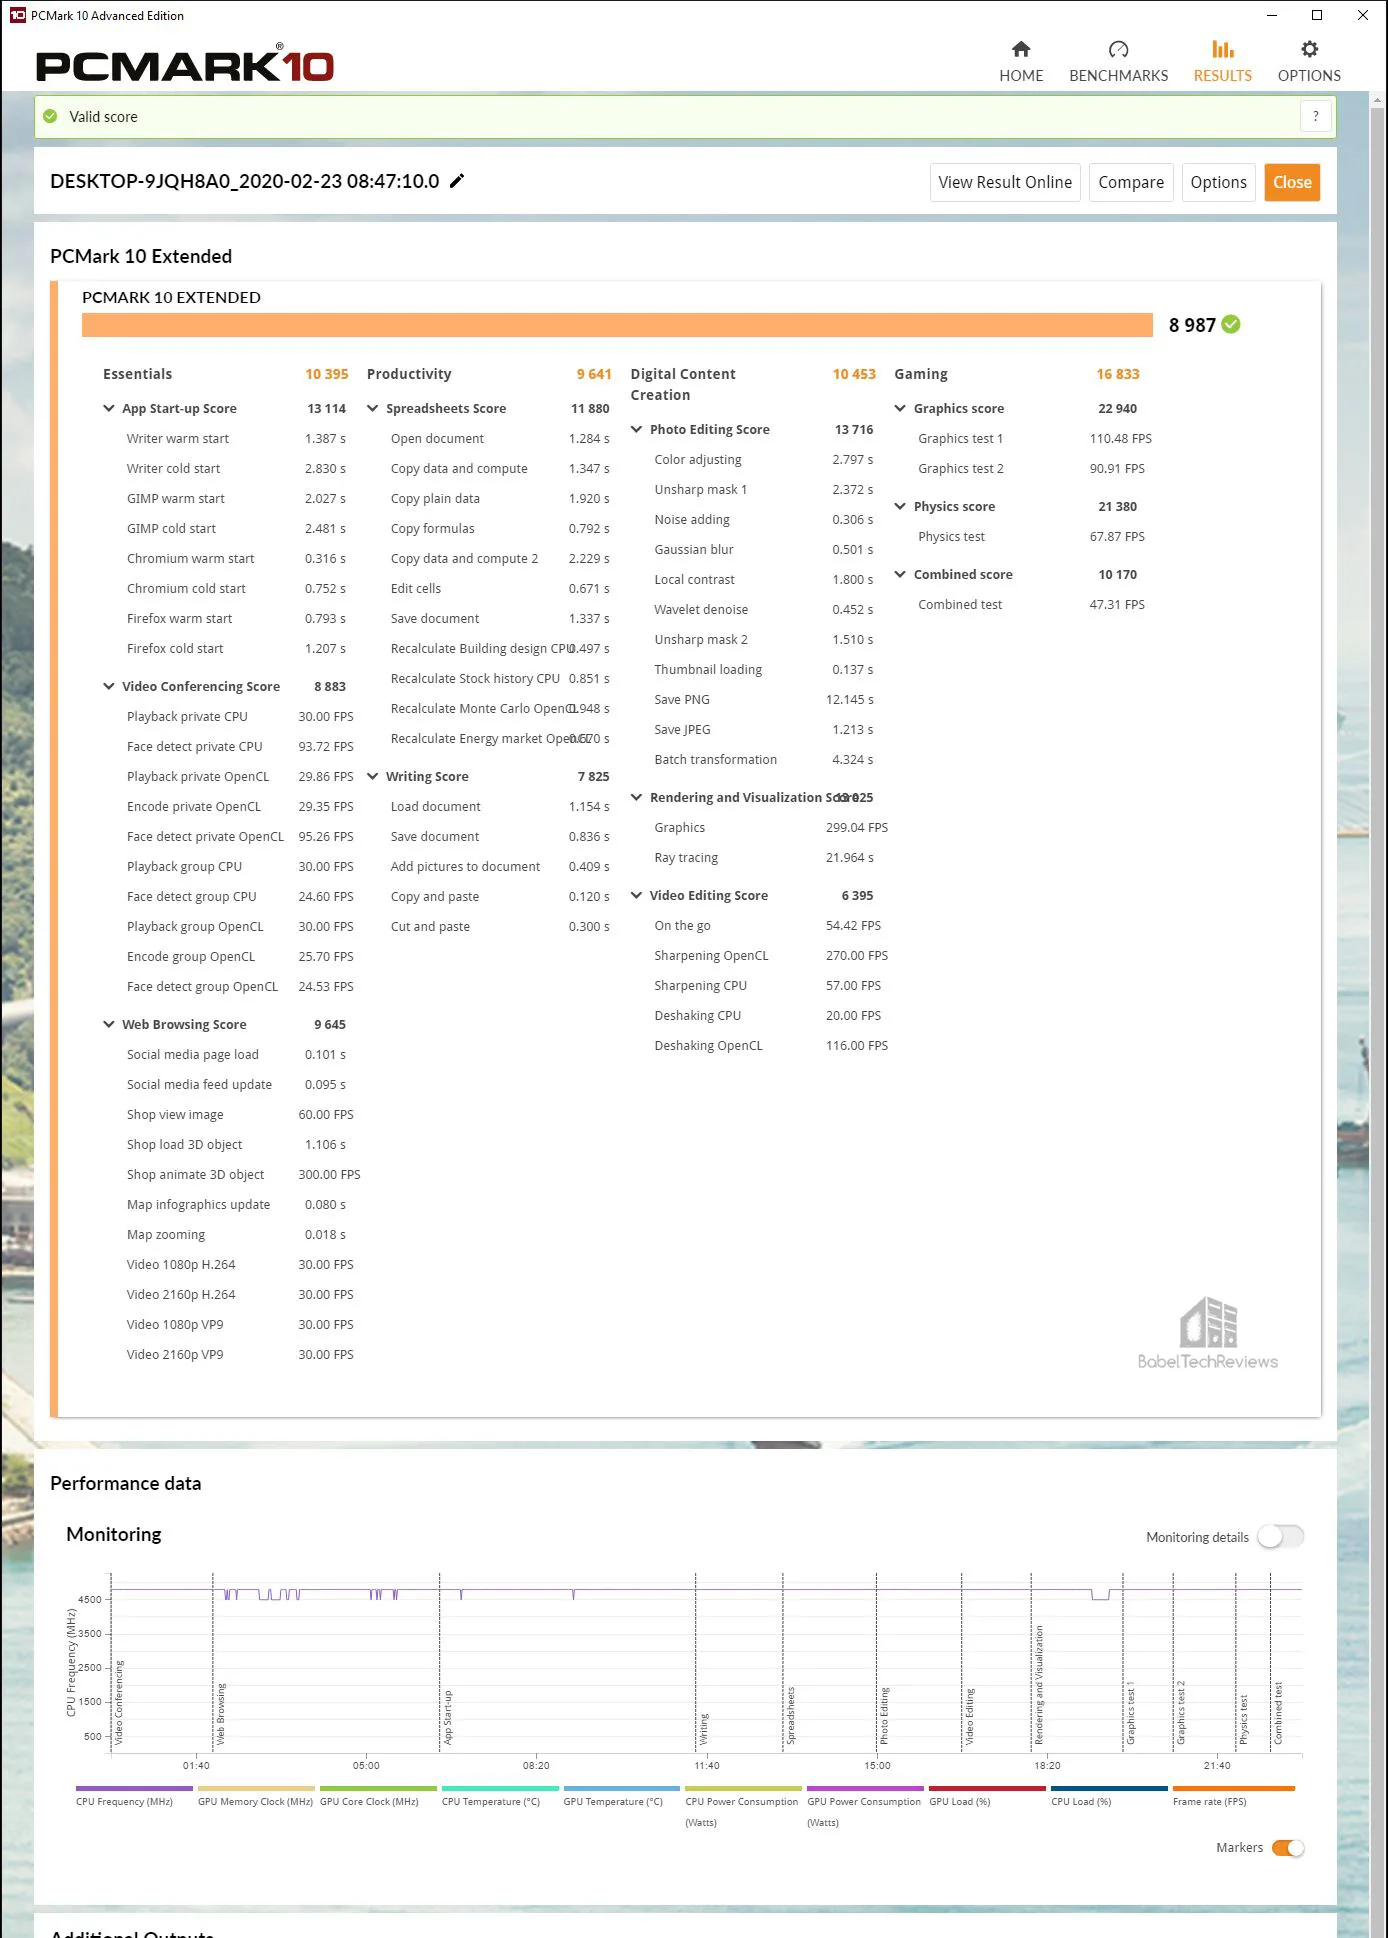Click the PCMark 10 logo
This screenshot has width=1388, height=1938.
(x=185, y=65)
